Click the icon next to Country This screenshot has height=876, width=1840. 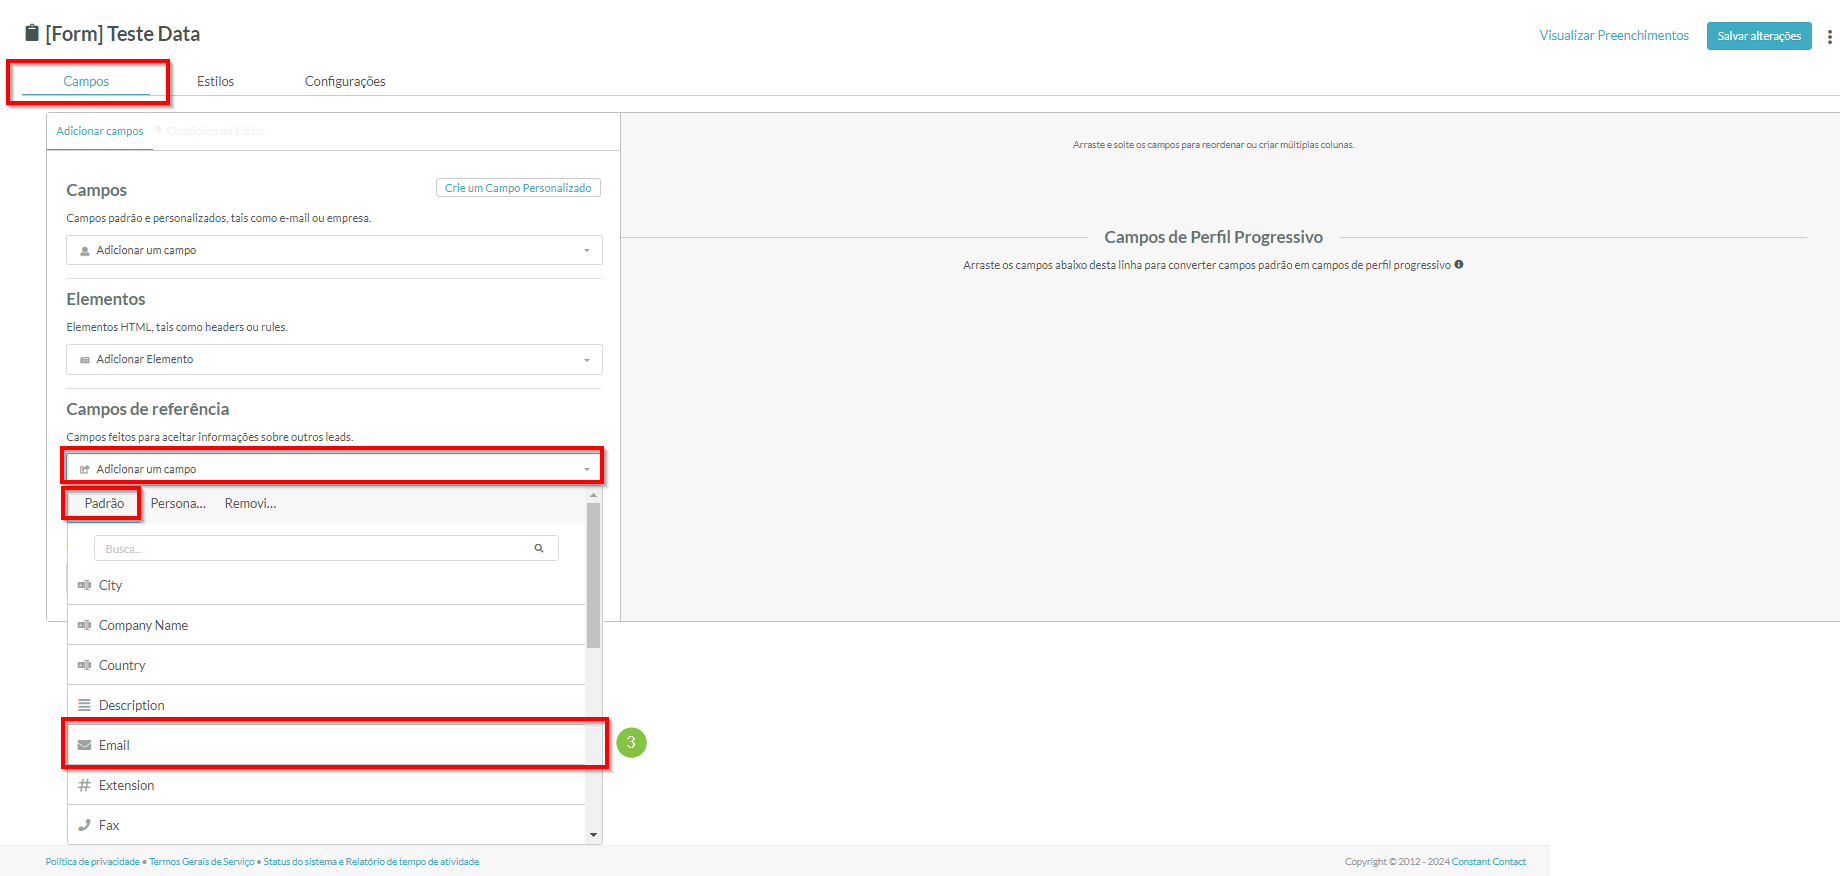coord(85,665)
